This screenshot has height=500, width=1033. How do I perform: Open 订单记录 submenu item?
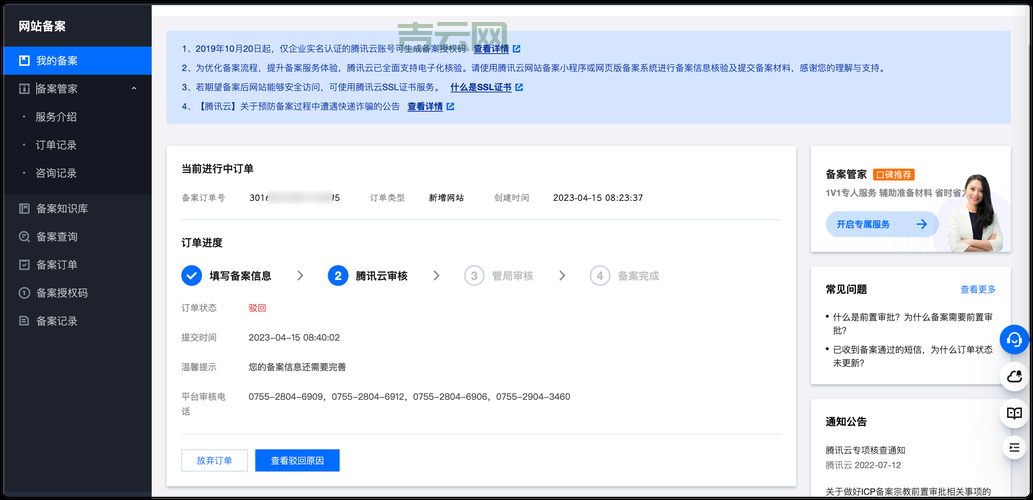[x=56, y=145]
